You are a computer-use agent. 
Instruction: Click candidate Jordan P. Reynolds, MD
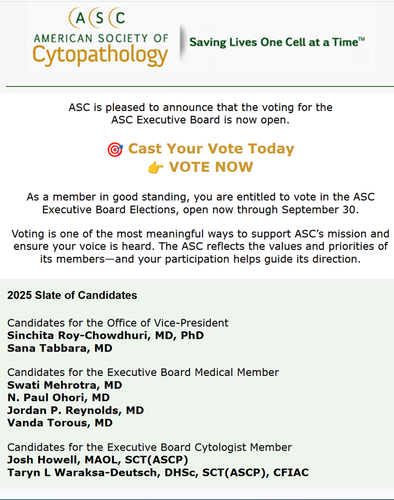(75, 410)
